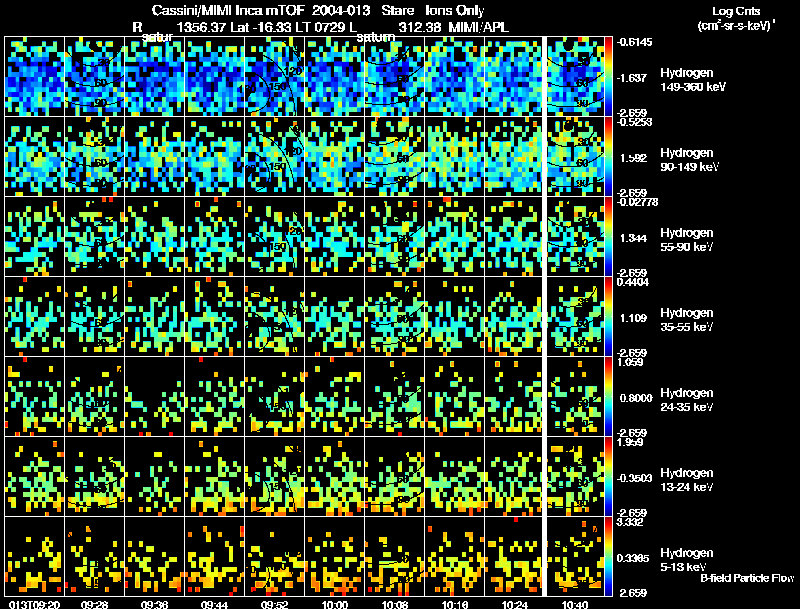Click the -0.02778 colorbar value
Screen dimensions: 800x609
coord(637,202)
